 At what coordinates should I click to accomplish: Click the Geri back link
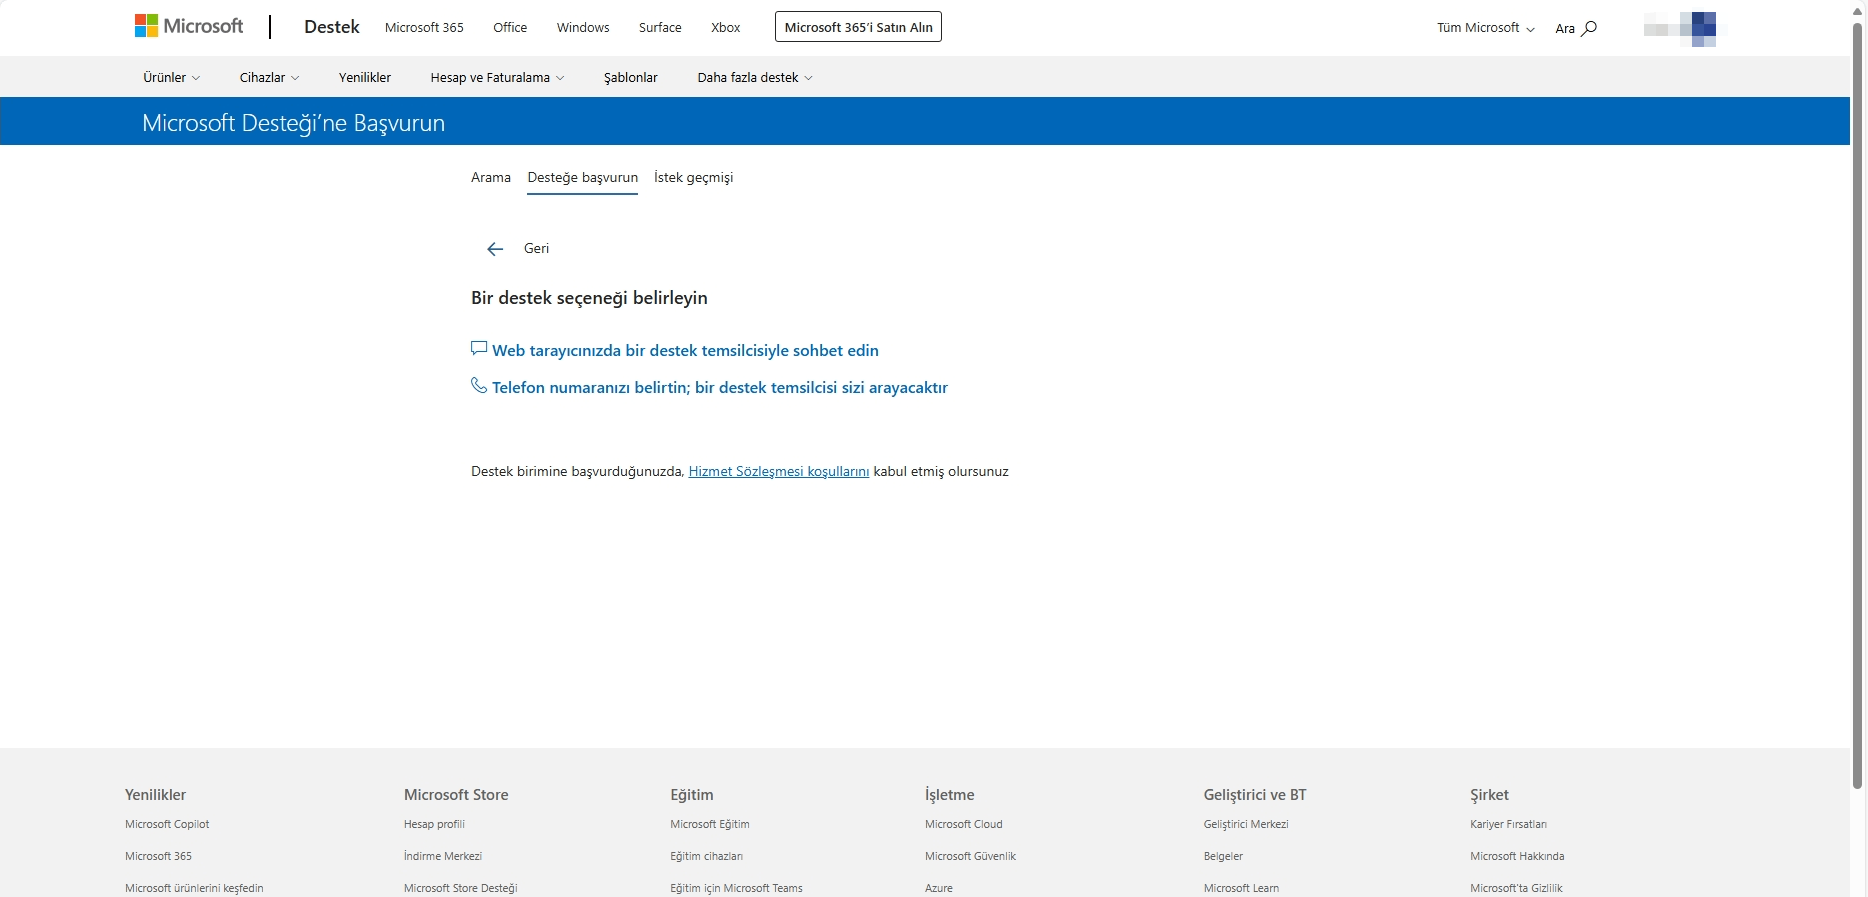point(537,248)
